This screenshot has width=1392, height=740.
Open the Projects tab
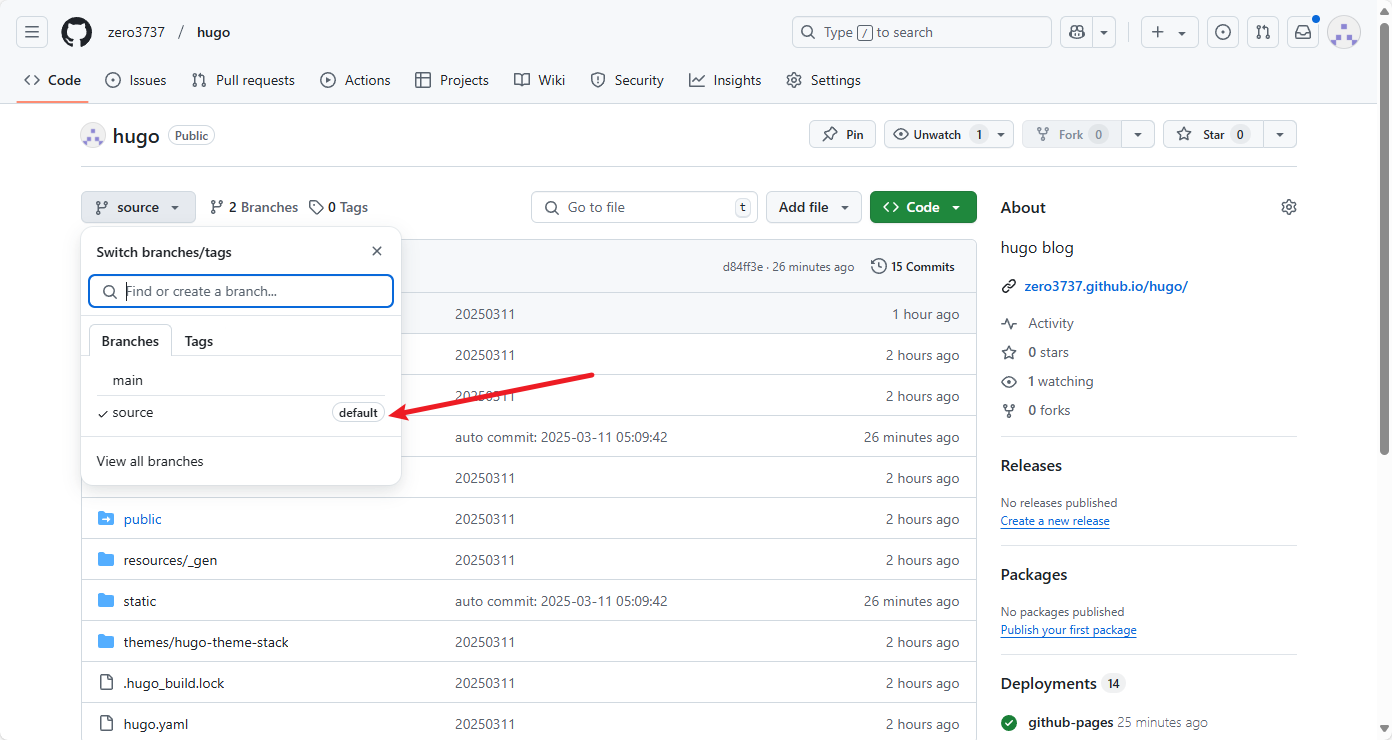tap(452, 80)
